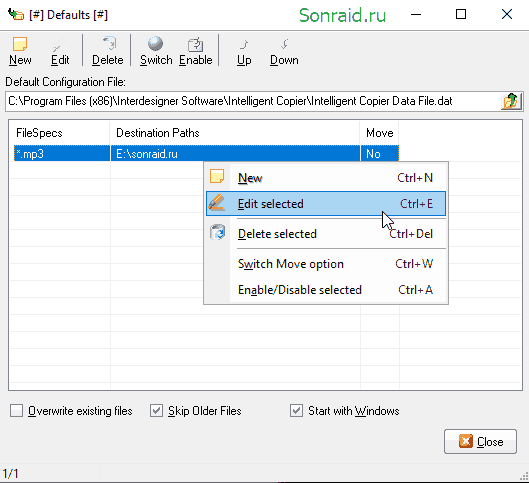Browse for default configuration file icon
This screenshot has width=529, height=483.
point(511,101)
